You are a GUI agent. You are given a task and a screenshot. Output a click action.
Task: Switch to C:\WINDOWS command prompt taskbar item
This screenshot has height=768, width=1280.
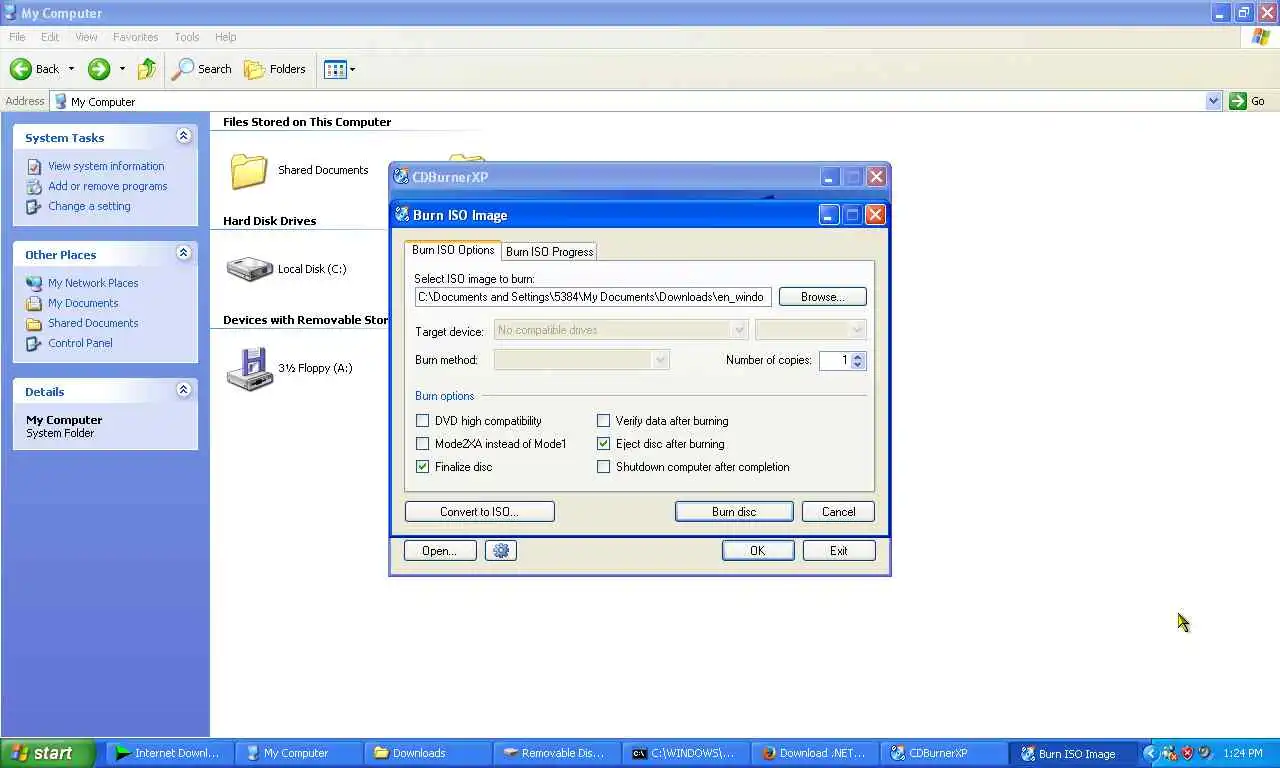coord(686,753)
